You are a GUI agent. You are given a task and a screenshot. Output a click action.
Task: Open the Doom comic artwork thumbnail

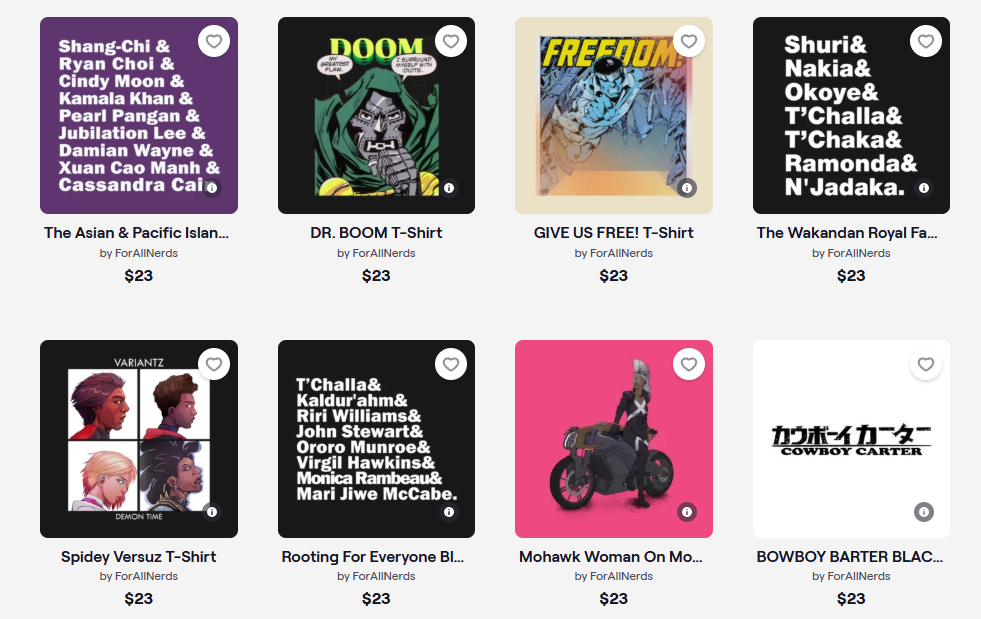[376, 115]
